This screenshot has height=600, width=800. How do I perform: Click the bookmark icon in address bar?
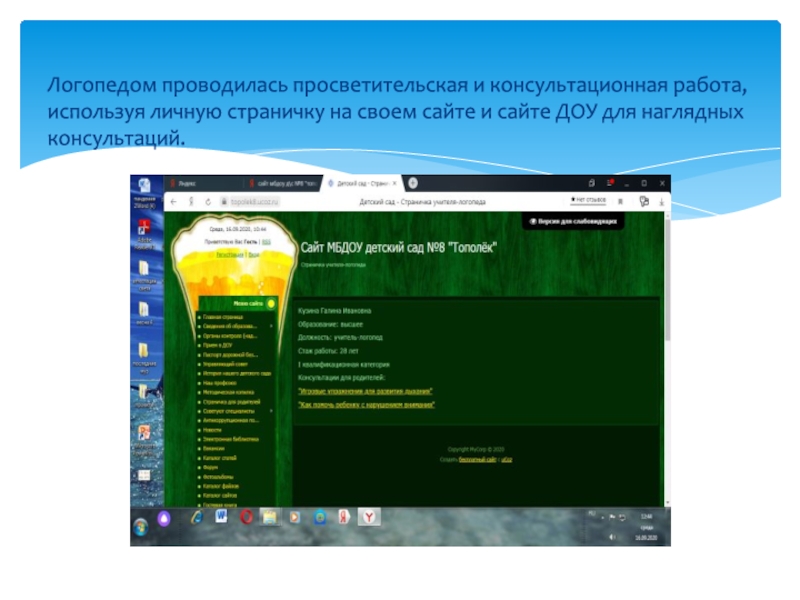(620, 202)
